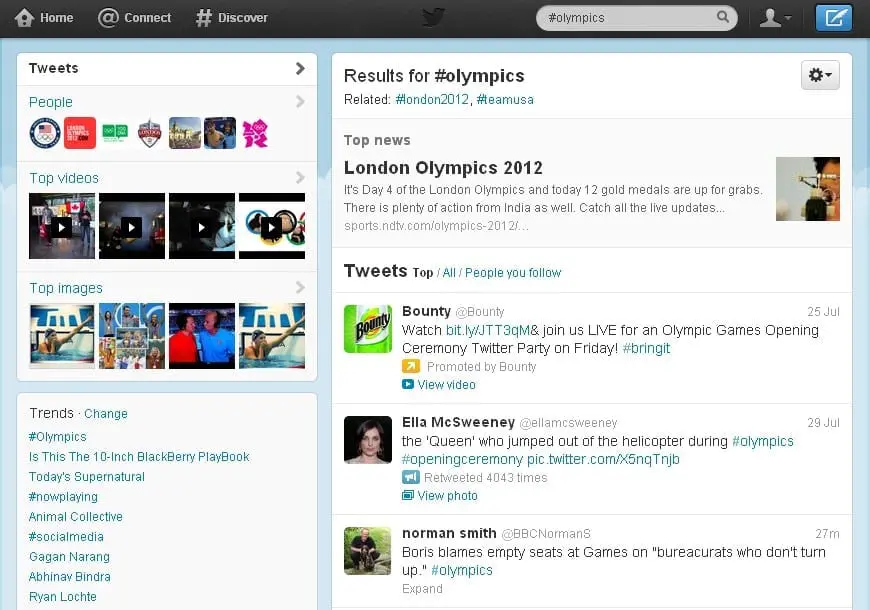870x610 pixels.
Task: Play the third top video
Action: pos(201,226)
